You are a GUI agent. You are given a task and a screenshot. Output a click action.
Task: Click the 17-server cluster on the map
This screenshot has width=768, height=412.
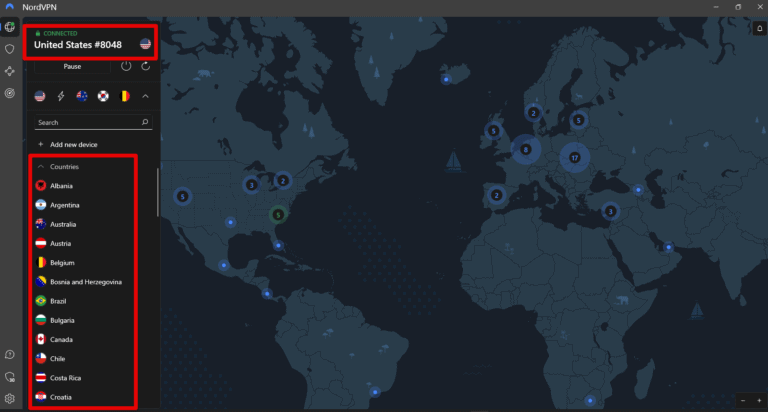574,157
